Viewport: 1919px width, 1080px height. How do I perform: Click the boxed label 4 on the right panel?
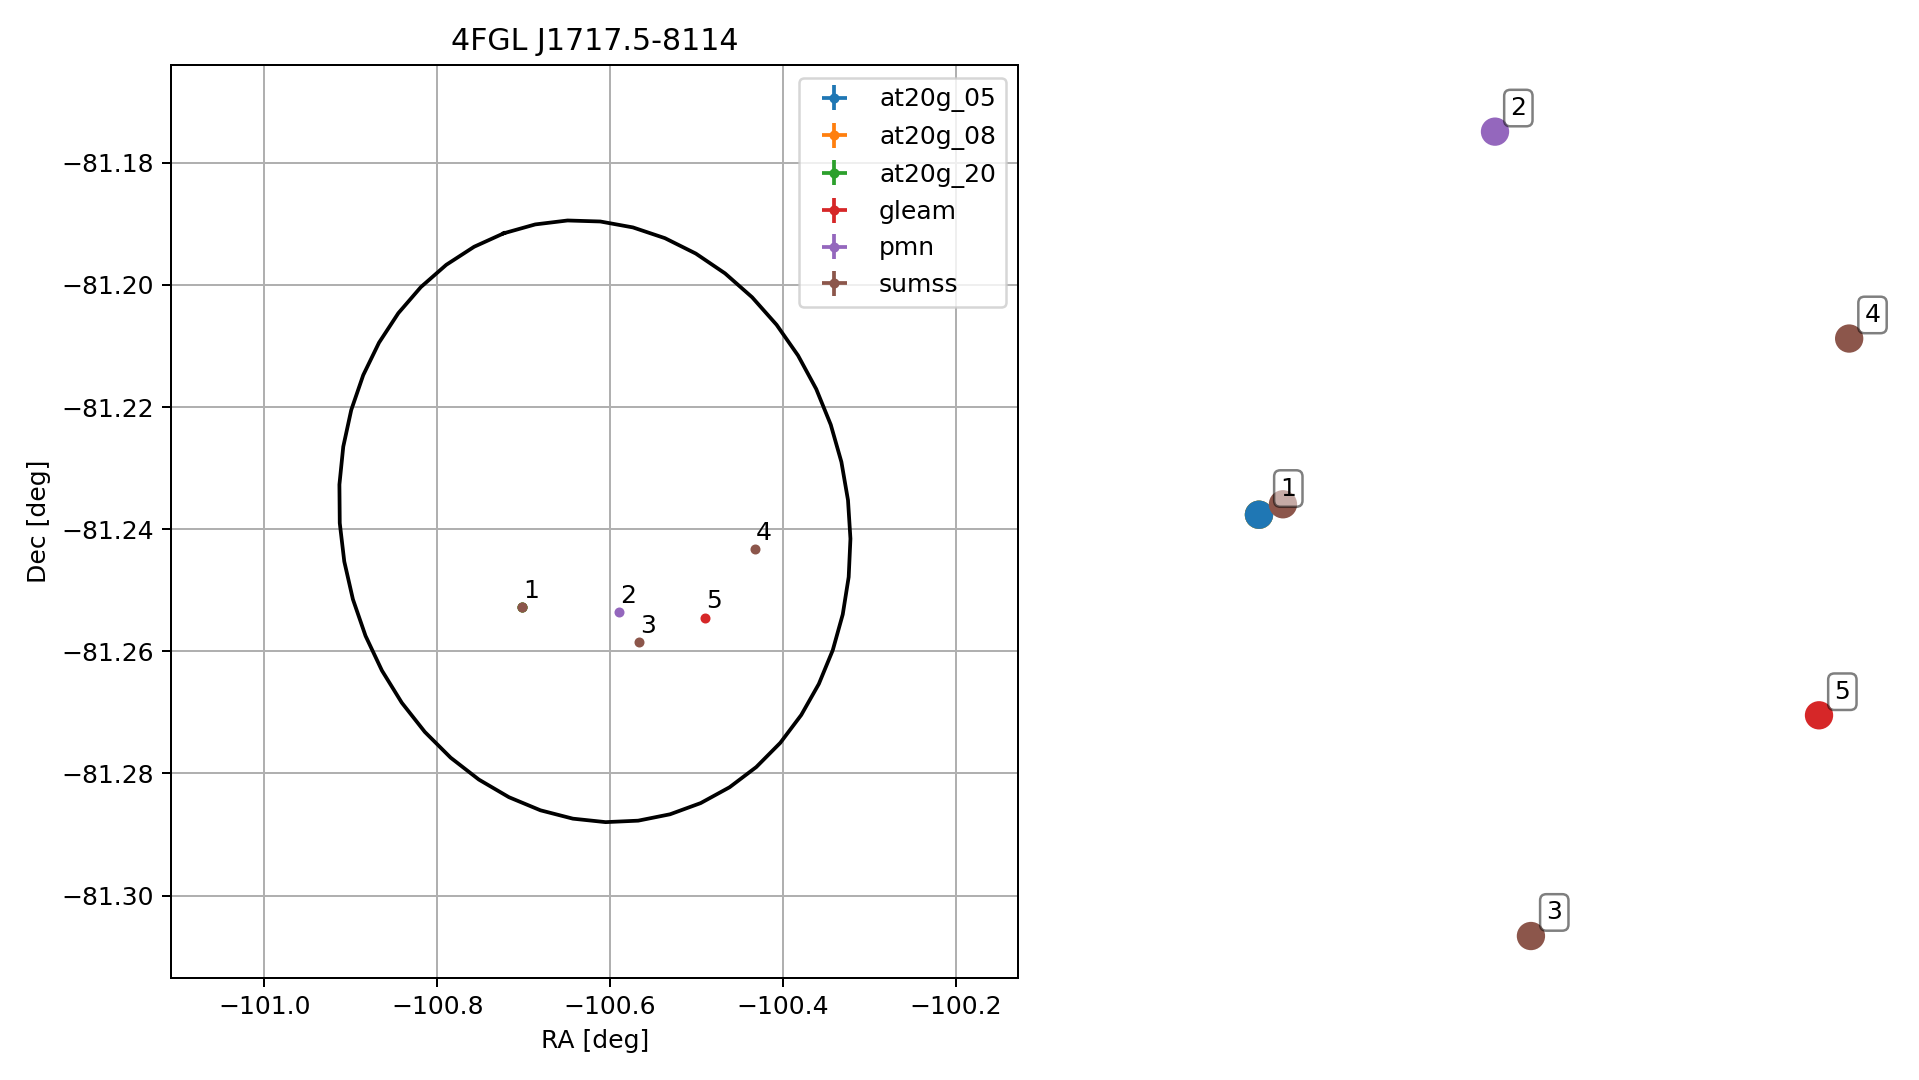click(x=1872, y=315)
